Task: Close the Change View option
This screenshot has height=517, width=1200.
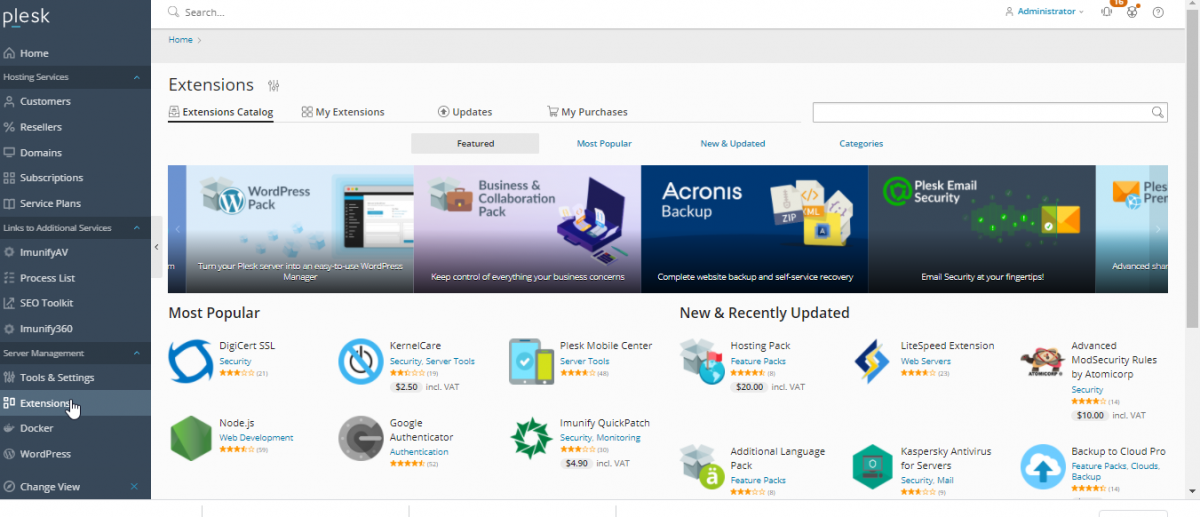Action: (x=134, y=487)
